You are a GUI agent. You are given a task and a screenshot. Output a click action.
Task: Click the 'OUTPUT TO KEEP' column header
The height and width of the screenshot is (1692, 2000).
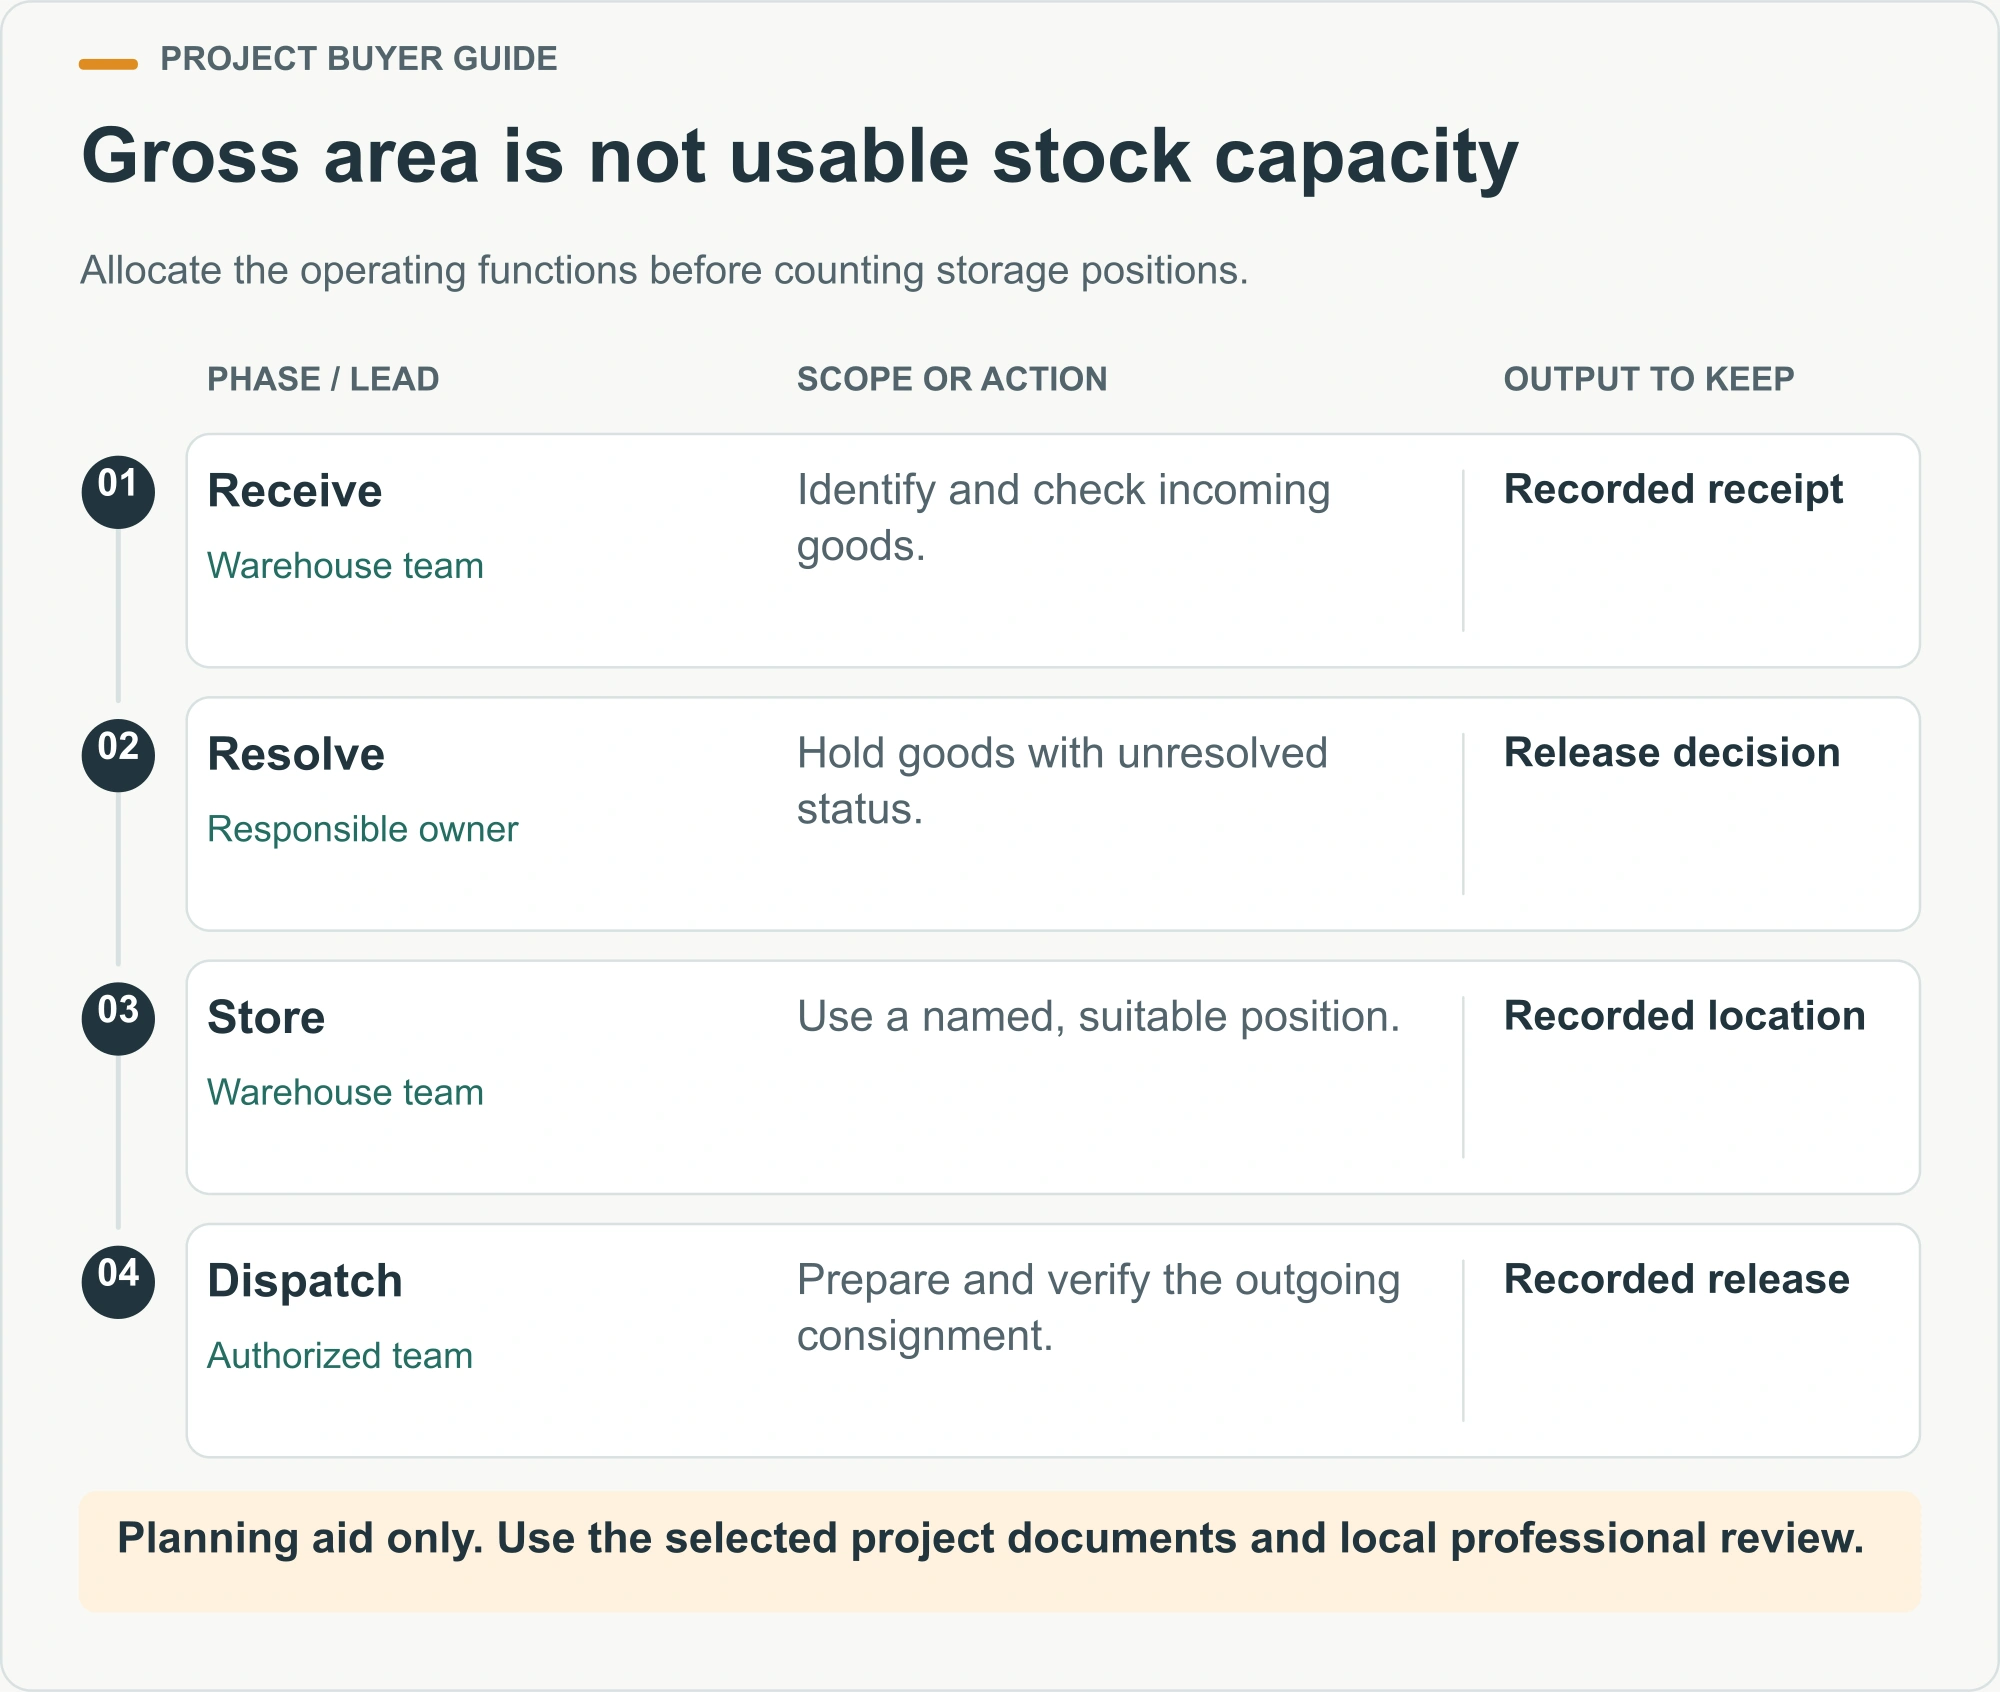tap(1649, 379)
